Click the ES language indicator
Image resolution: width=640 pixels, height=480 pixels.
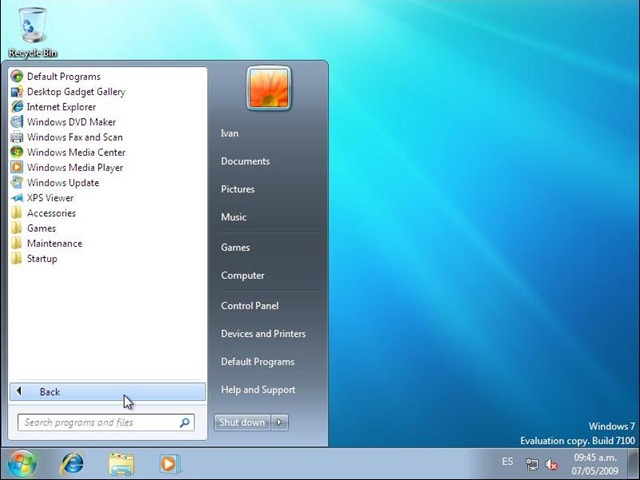pos(507,462)
